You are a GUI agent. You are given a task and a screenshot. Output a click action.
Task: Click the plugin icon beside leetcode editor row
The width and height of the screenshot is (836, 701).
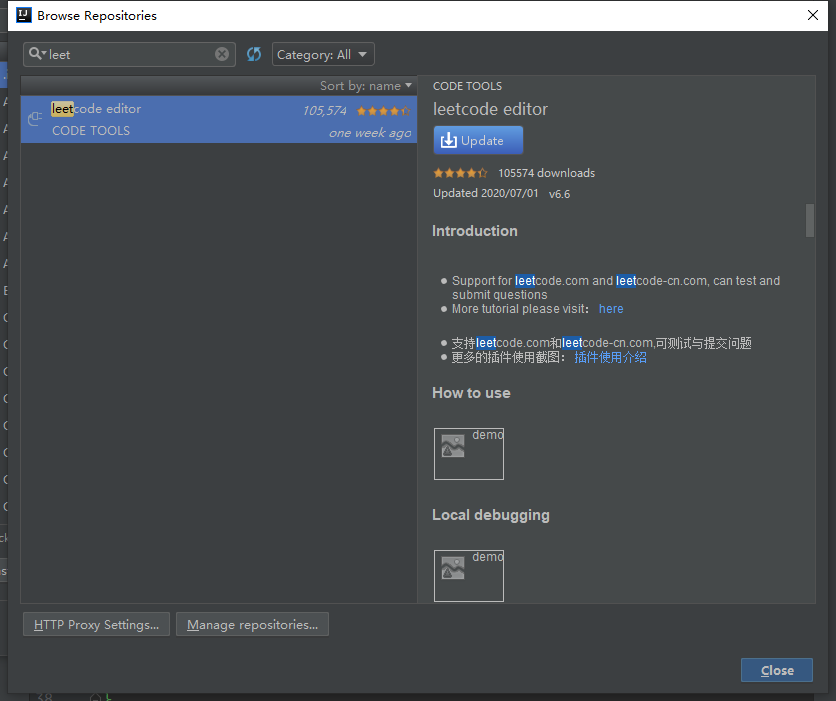[35, 118]
